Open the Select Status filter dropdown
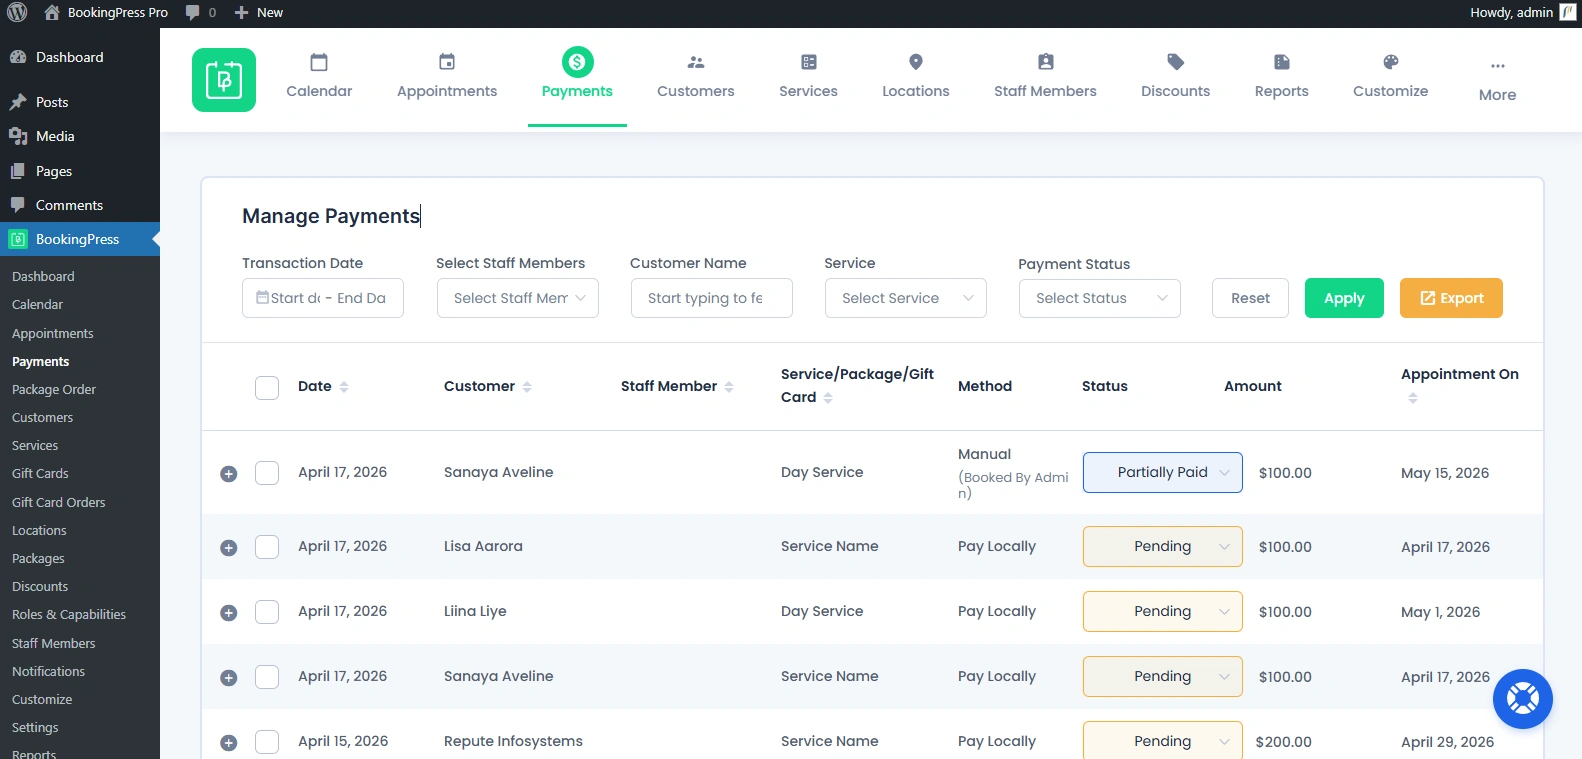 (x=1100, y=298)
